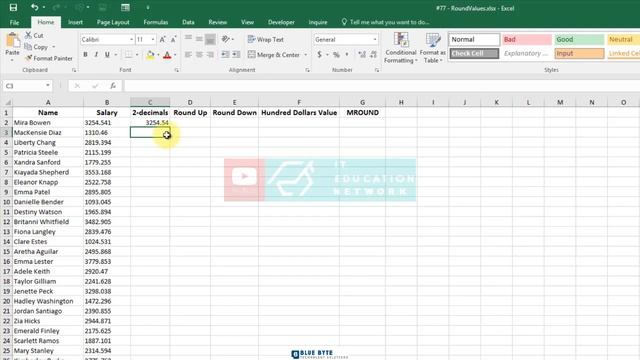640x360 pixels.
Task: Activate Format Painter
Action: [49, 58]
